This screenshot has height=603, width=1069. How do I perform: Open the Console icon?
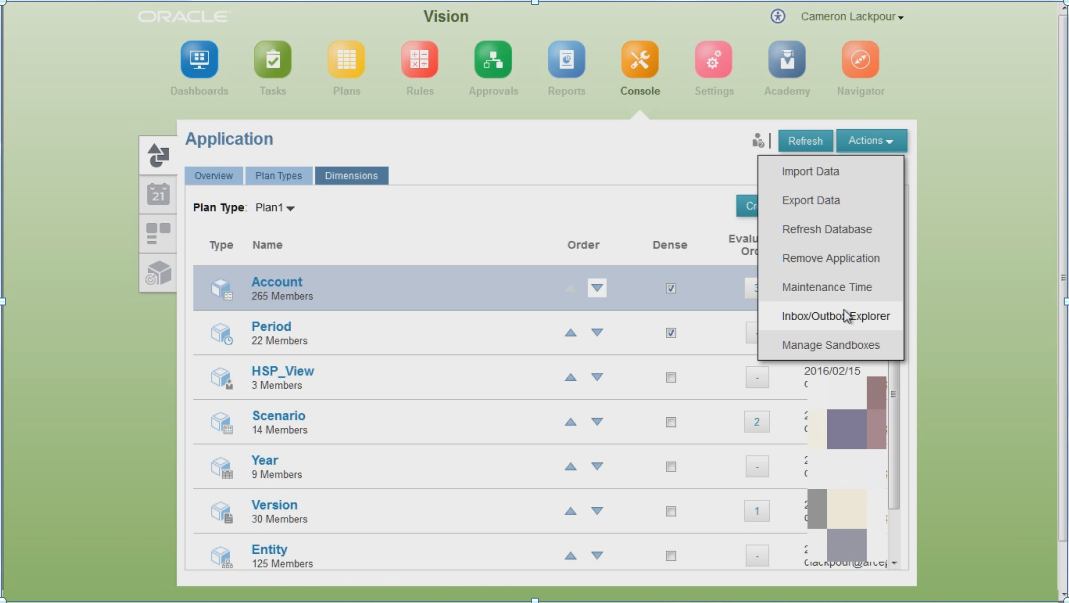click(x=639, y=59)
